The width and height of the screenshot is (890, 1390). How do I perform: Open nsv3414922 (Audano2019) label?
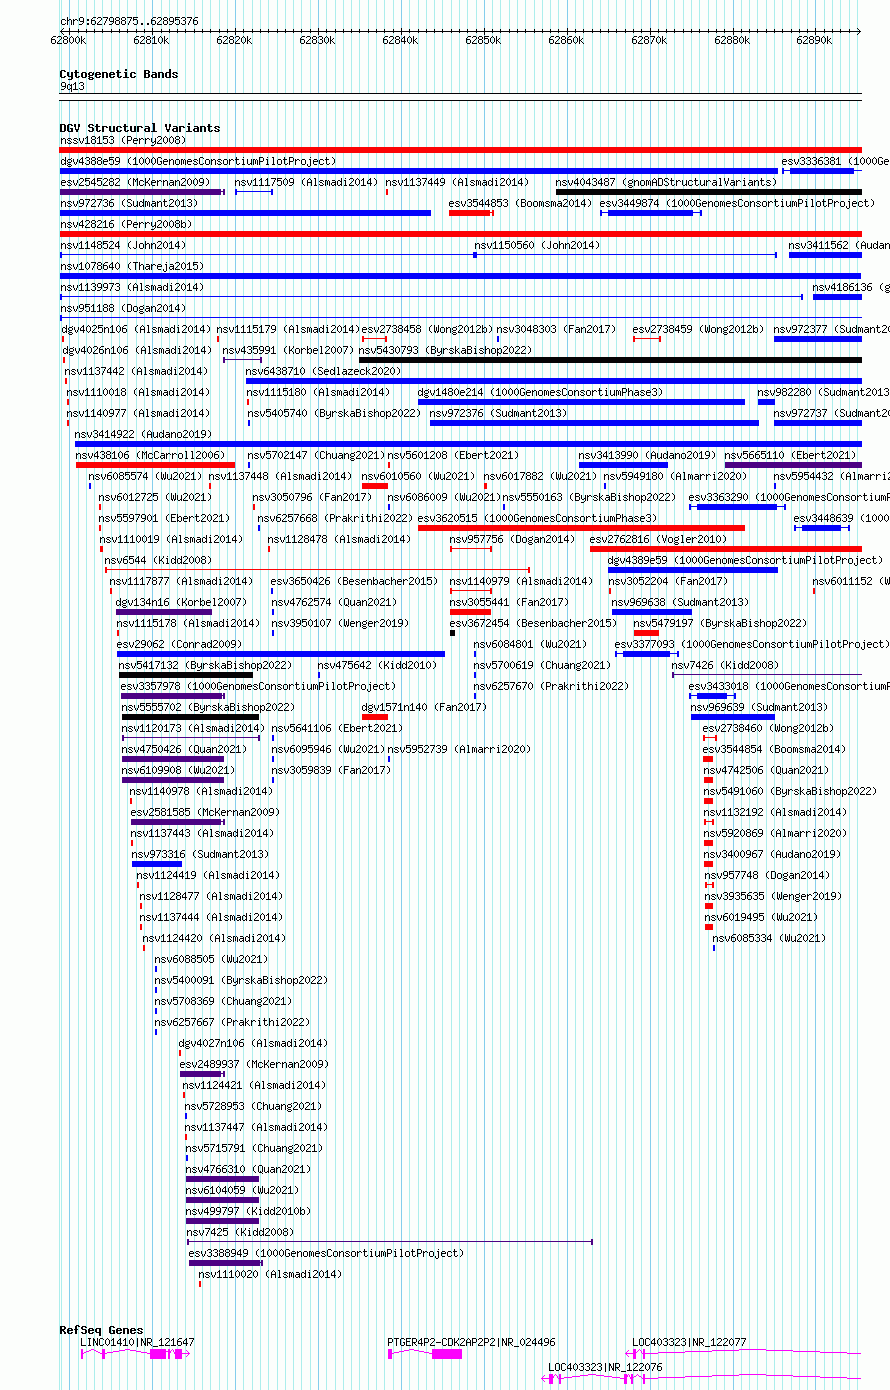[143, 434]
